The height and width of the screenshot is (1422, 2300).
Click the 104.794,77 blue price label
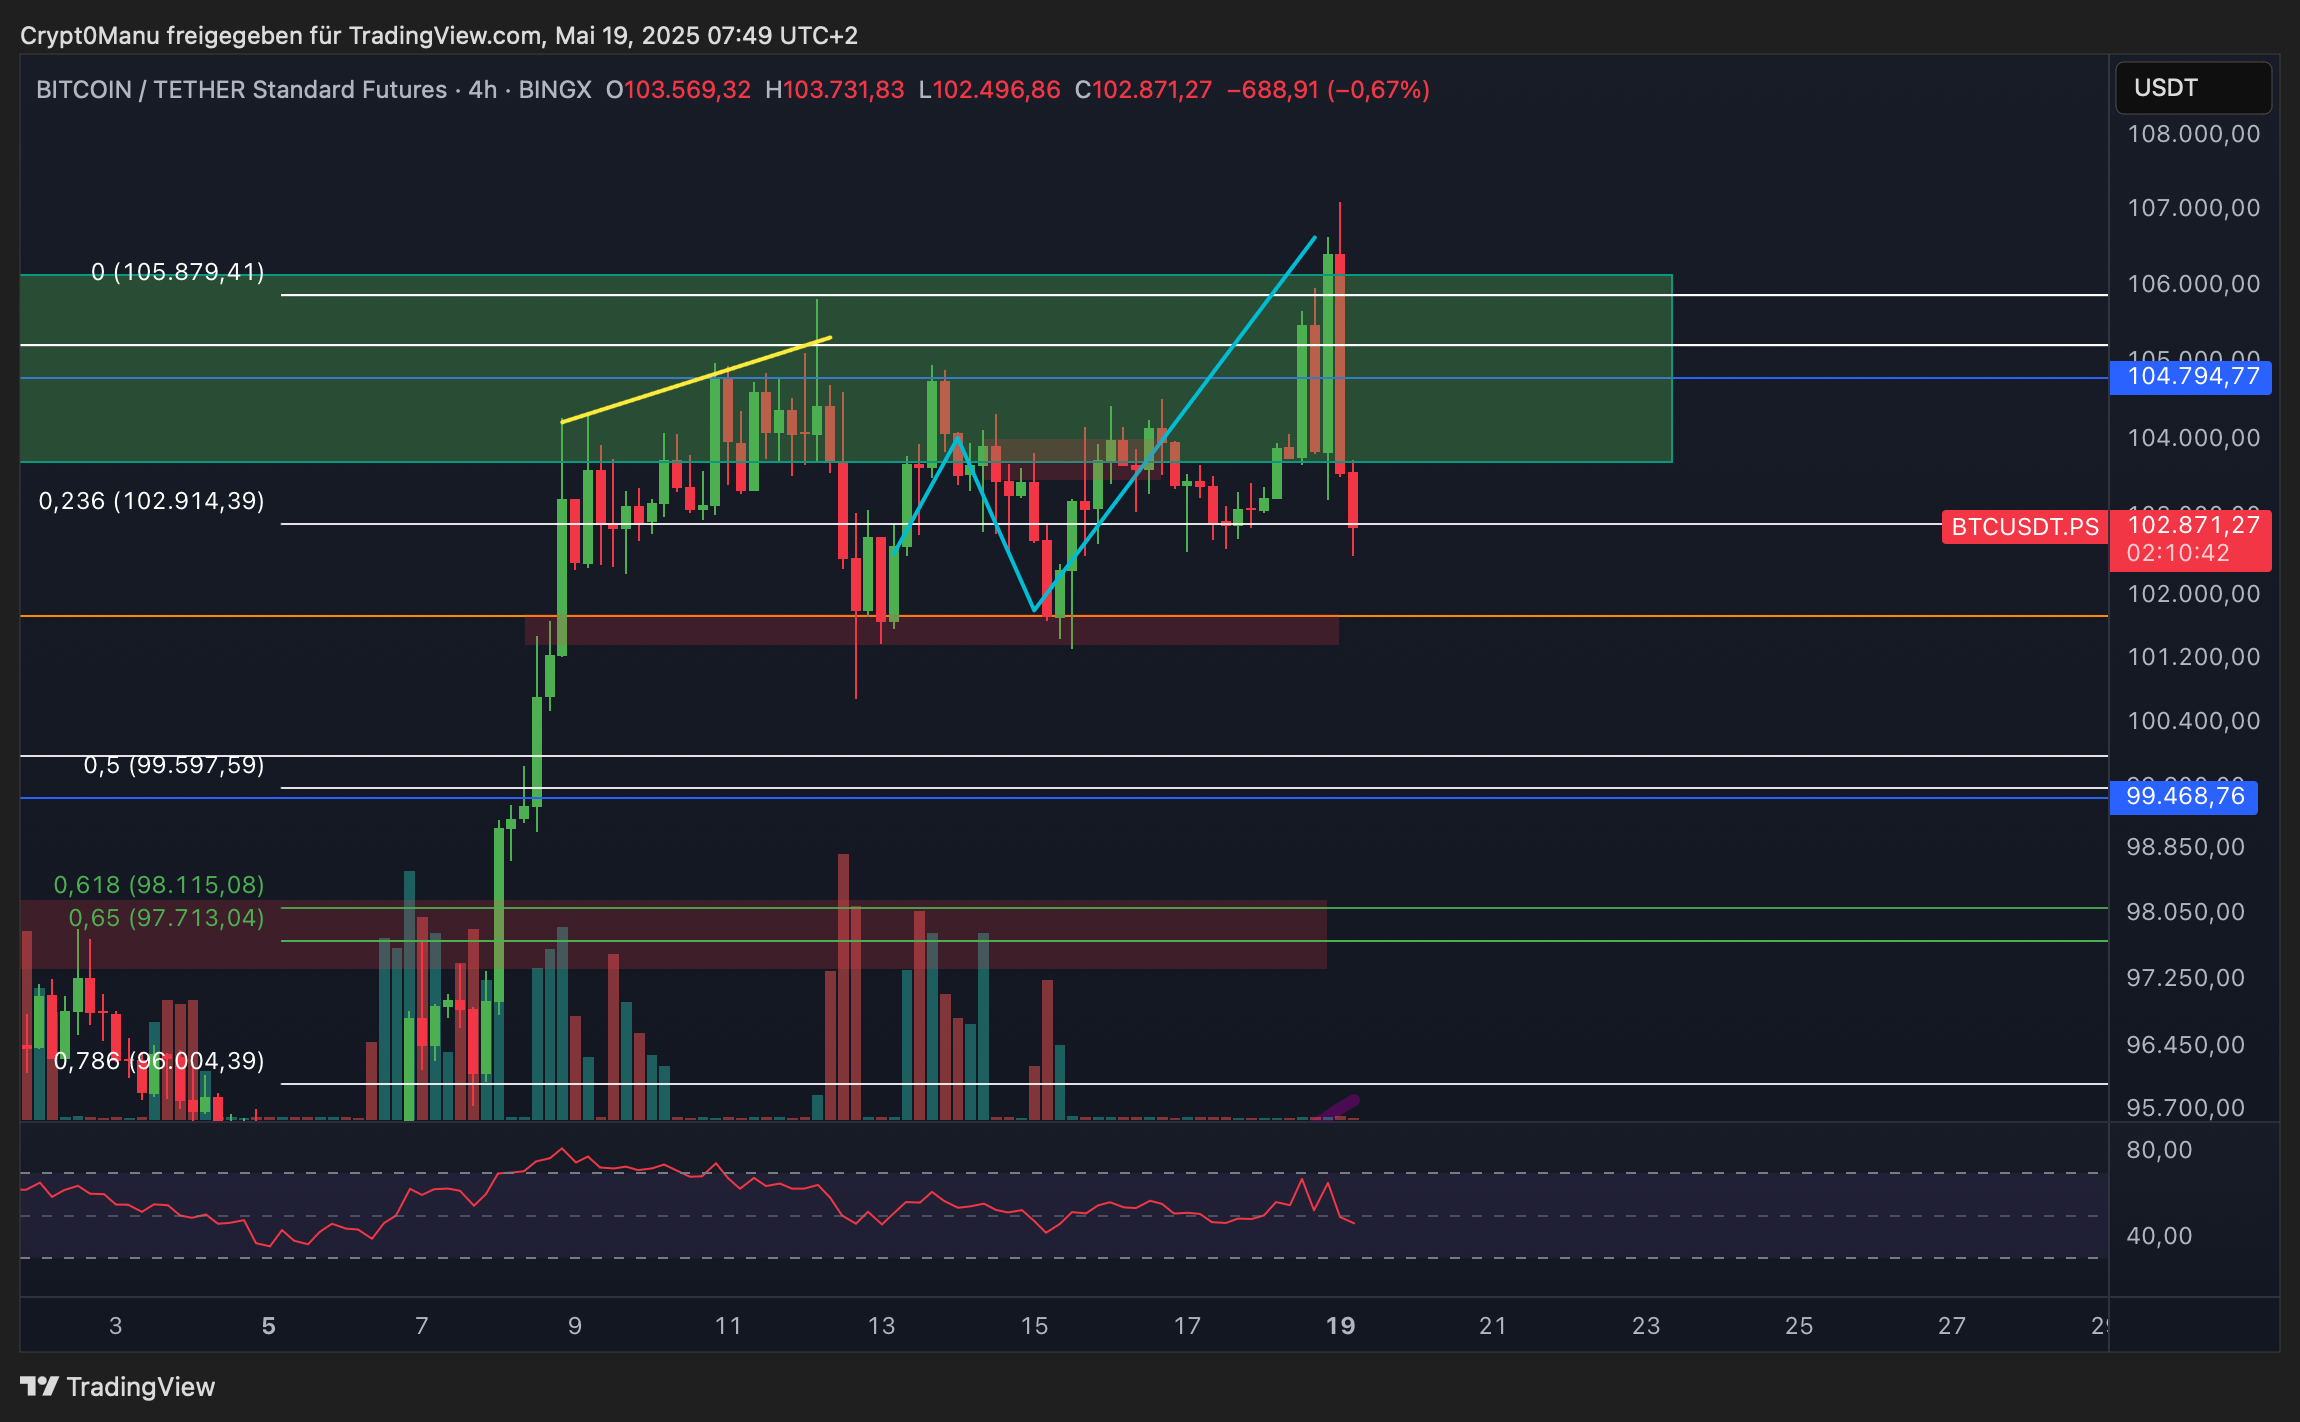click(x=2190, y=377)
